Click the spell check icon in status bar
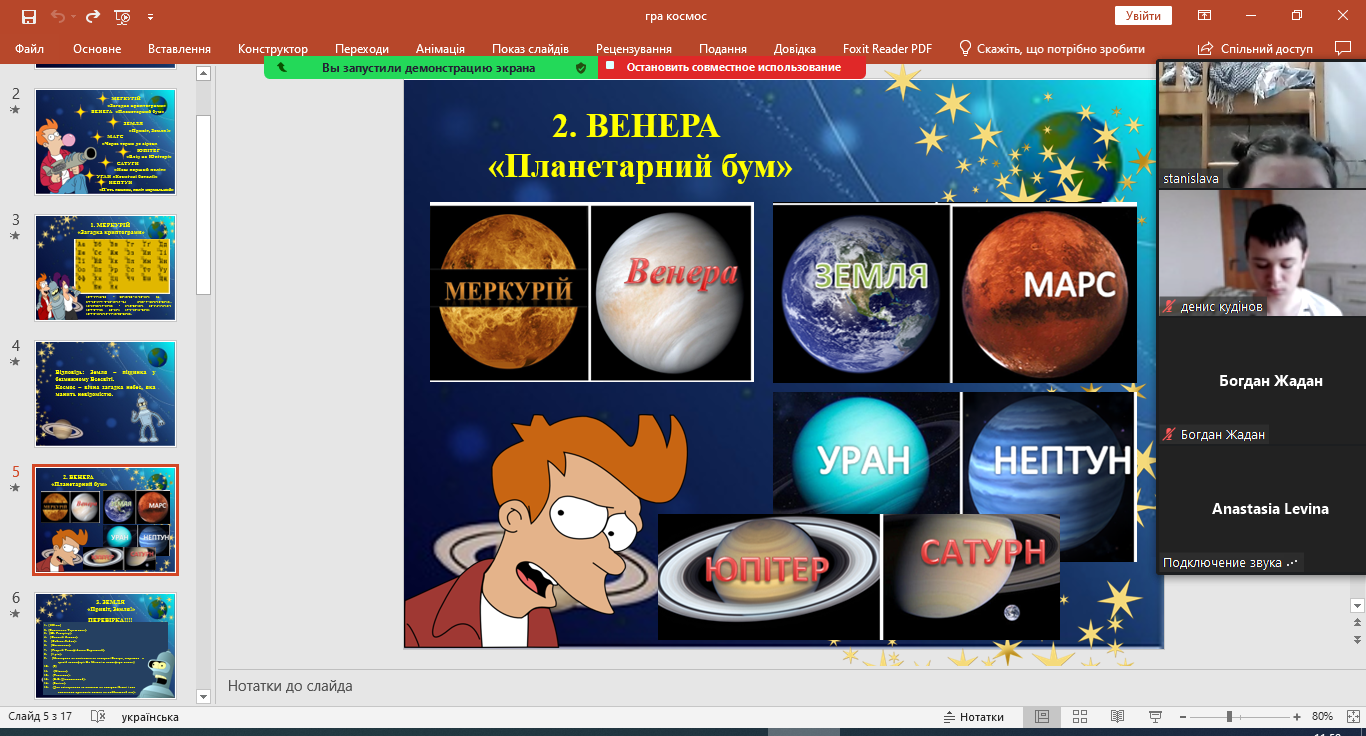 98,717
